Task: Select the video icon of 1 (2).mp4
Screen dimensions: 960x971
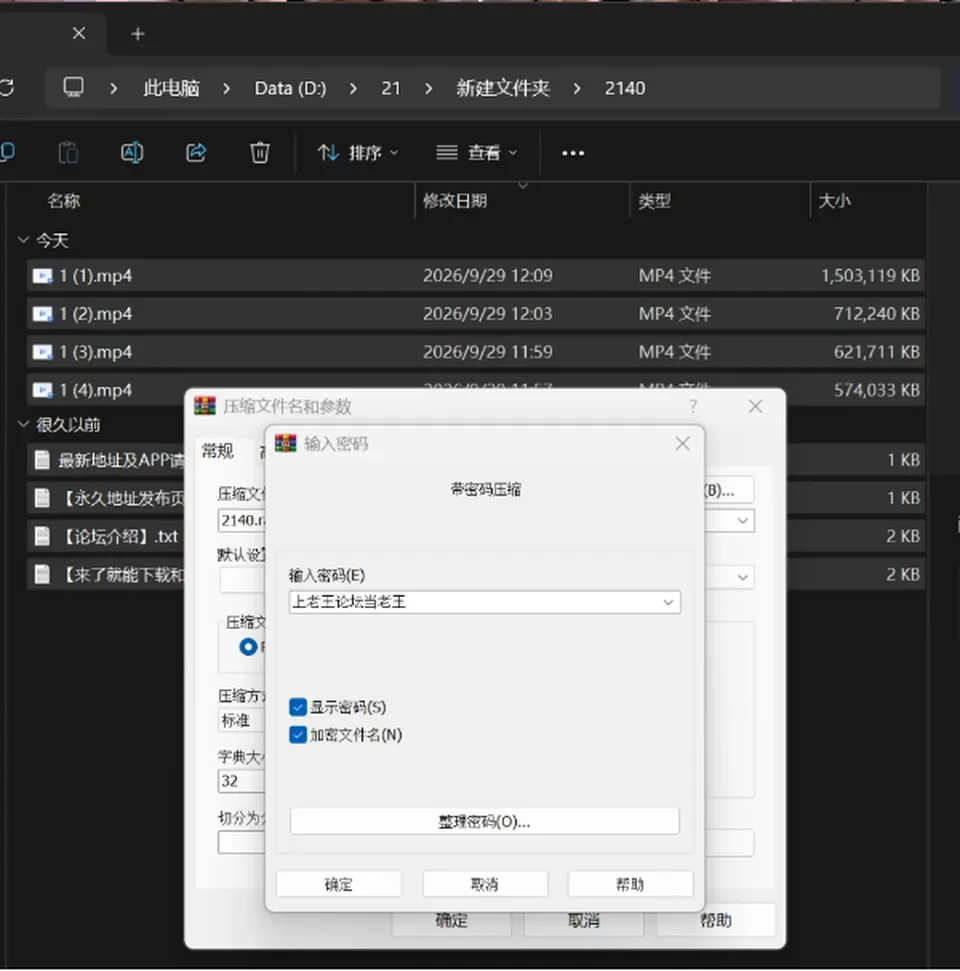Action: [42, 314]
